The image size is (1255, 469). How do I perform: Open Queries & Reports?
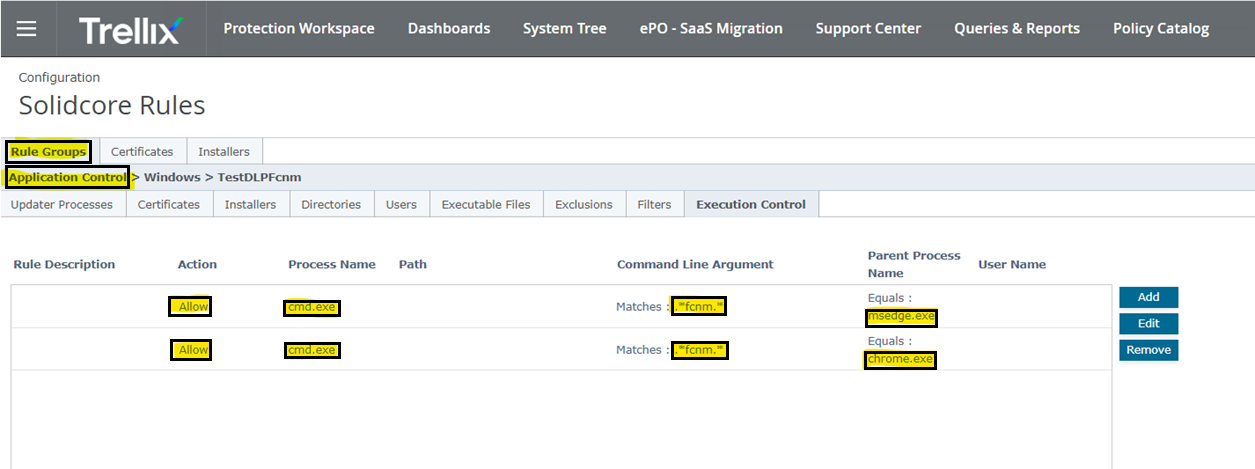coord(1016,29)
